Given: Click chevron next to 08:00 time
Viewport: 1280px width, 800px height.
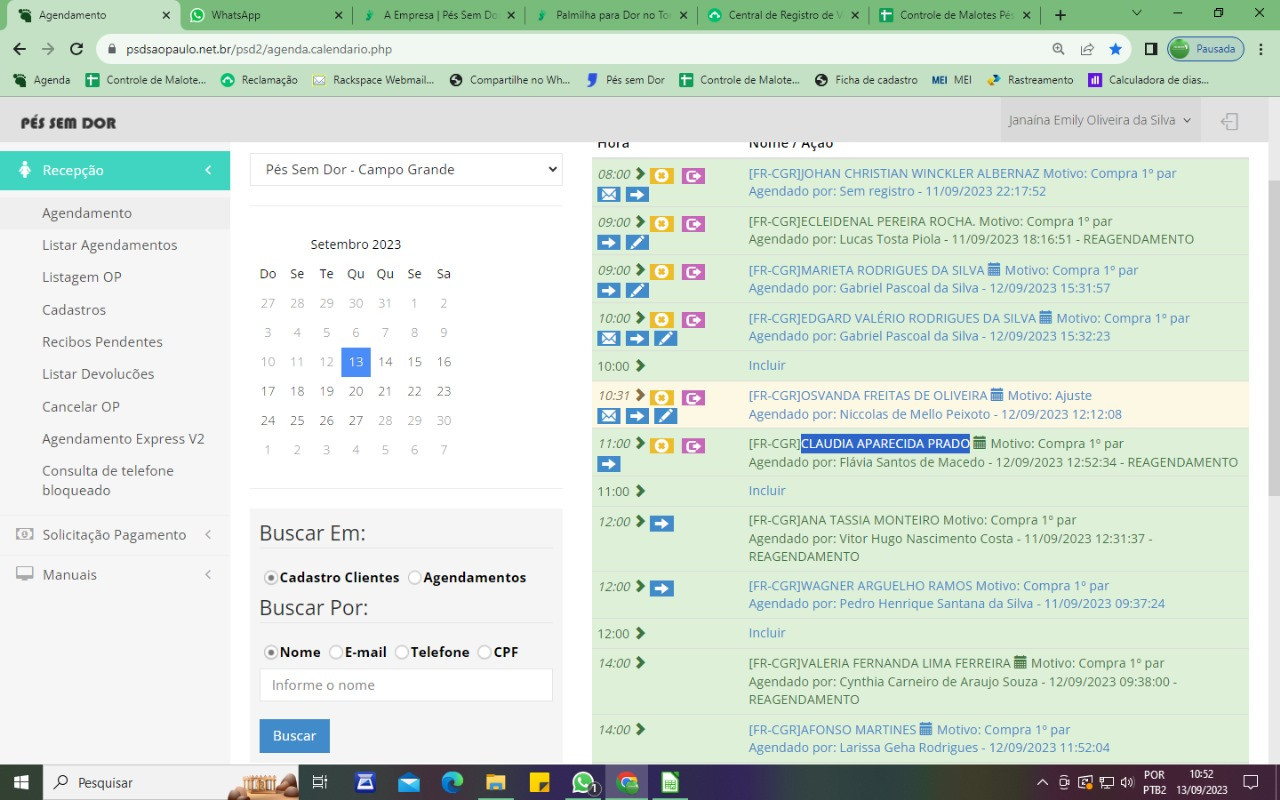Looking at the screenshot, I should click(x=641, y=174).
